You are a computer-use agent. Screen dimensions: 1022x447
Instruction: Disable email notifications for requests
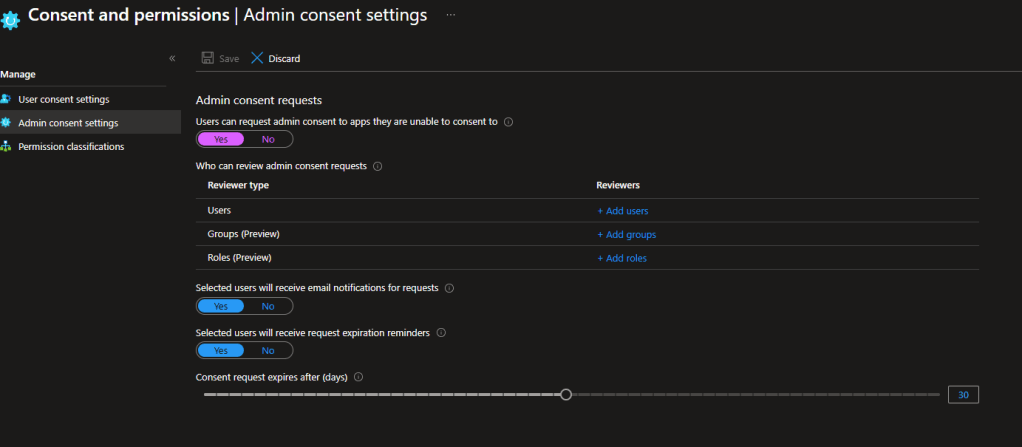(268, 306)
